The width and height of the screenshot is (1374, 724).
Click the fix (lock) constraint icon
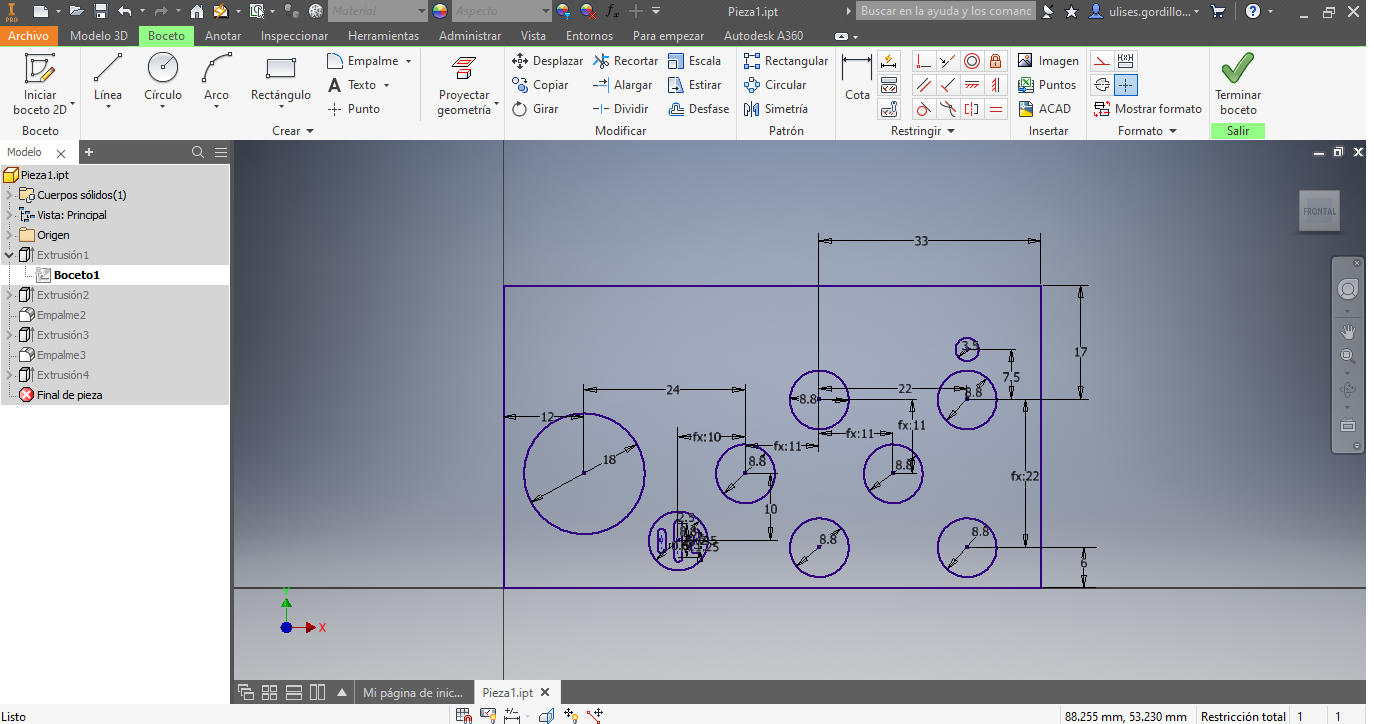tap(995, 61)
